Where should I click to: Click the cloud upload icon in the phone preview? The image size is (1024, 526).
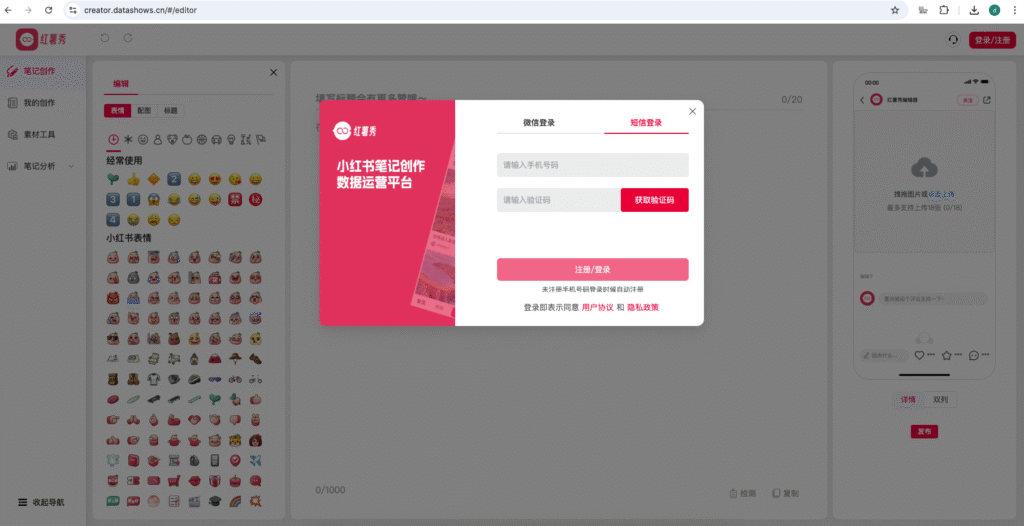924,169
